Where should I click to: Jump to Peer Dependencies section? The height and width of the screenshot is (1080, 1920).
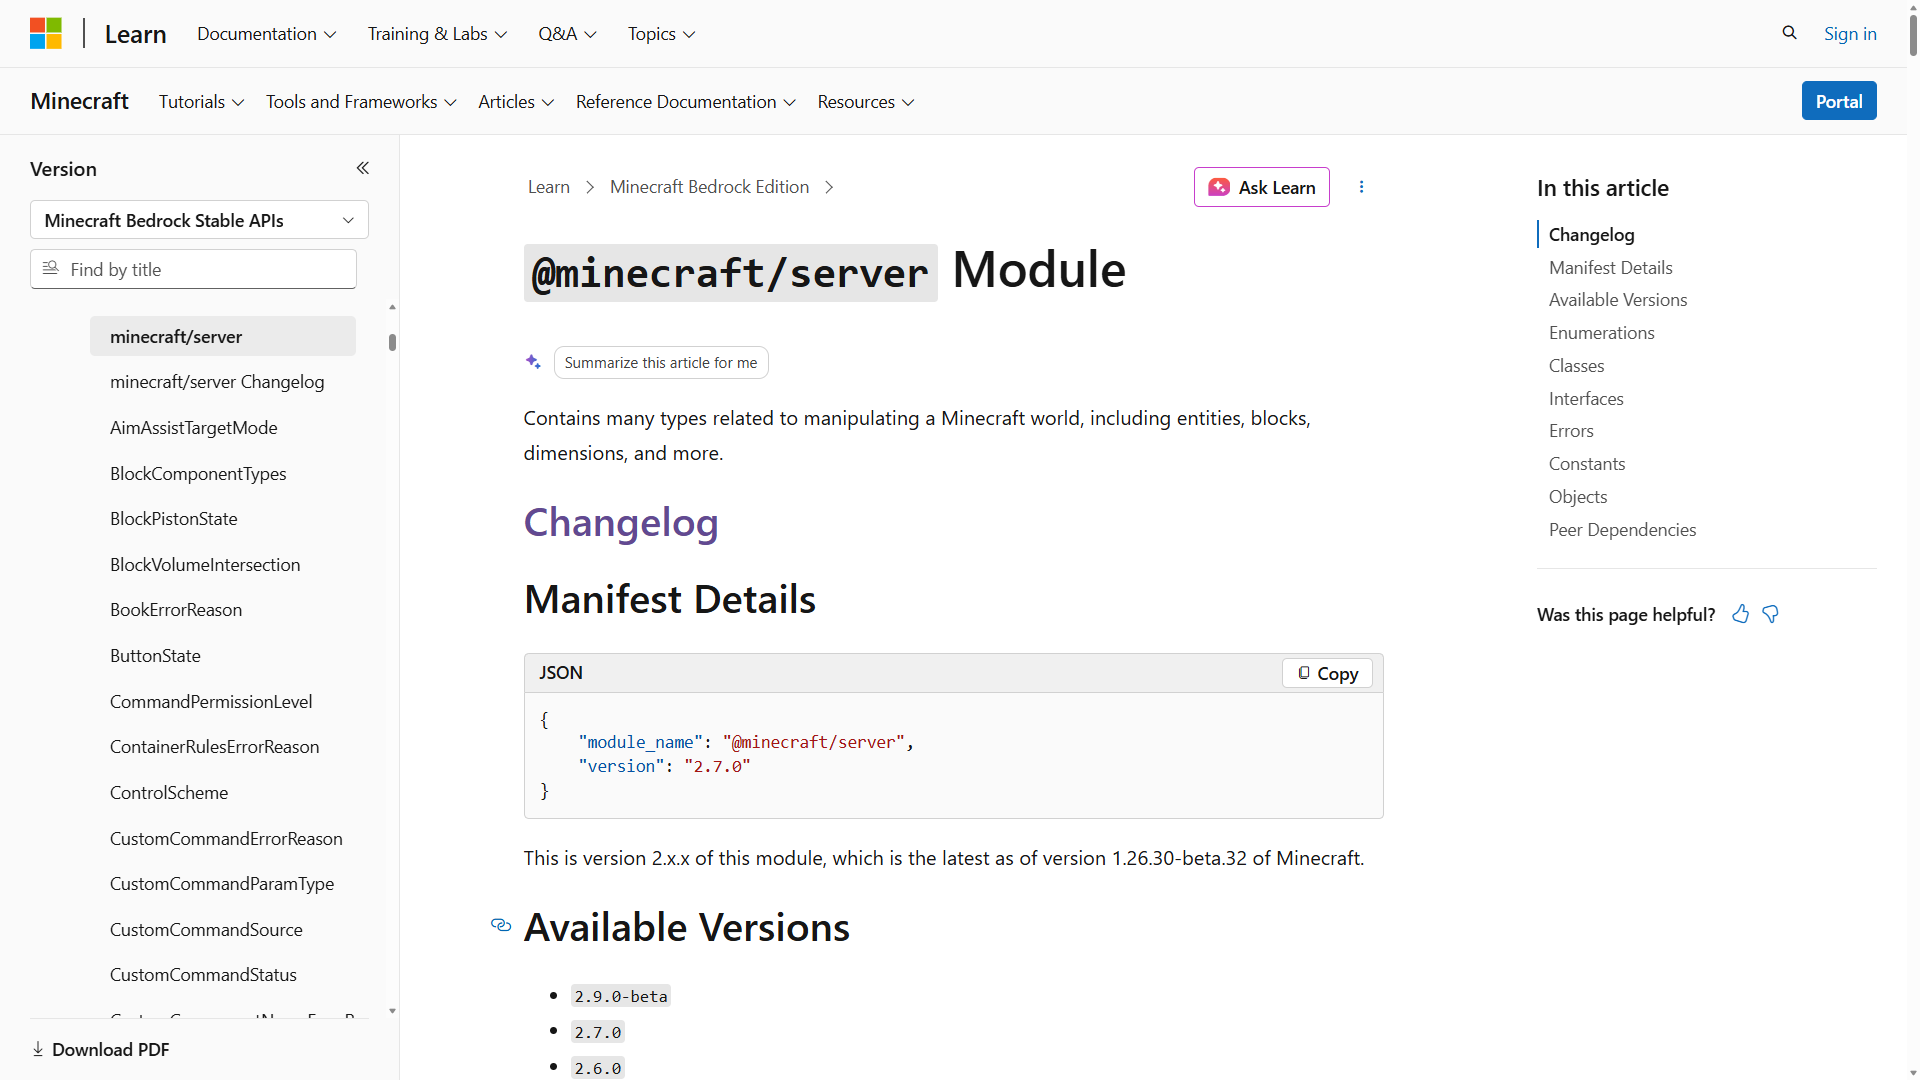tap(1622, 530)
